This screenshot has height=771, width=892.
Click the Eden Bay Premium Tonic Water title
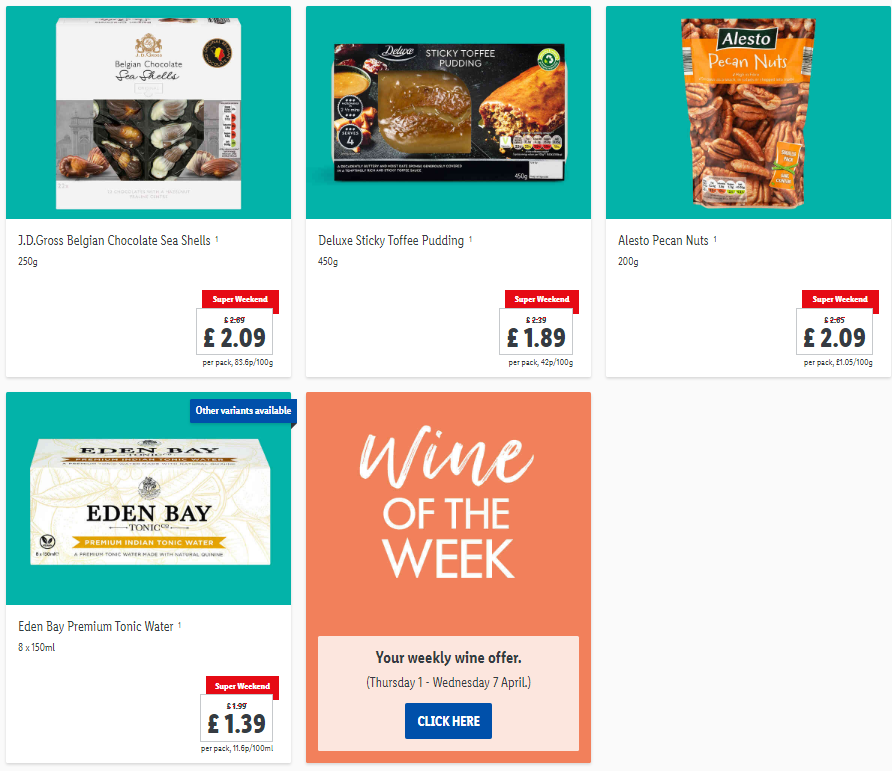point(96,626)
